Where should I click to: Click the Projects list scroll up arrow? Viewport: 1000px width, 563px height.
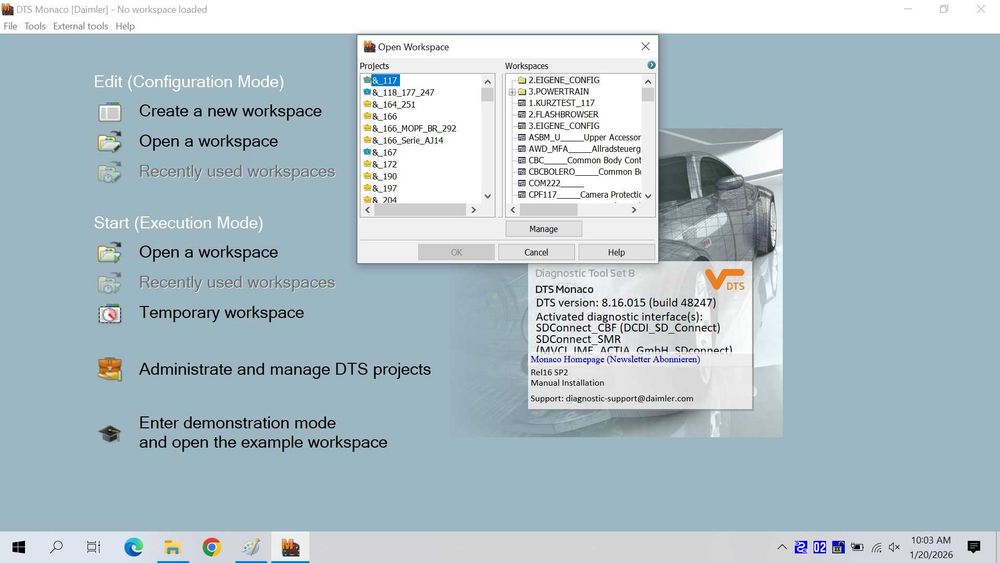(x=488, y=82)
